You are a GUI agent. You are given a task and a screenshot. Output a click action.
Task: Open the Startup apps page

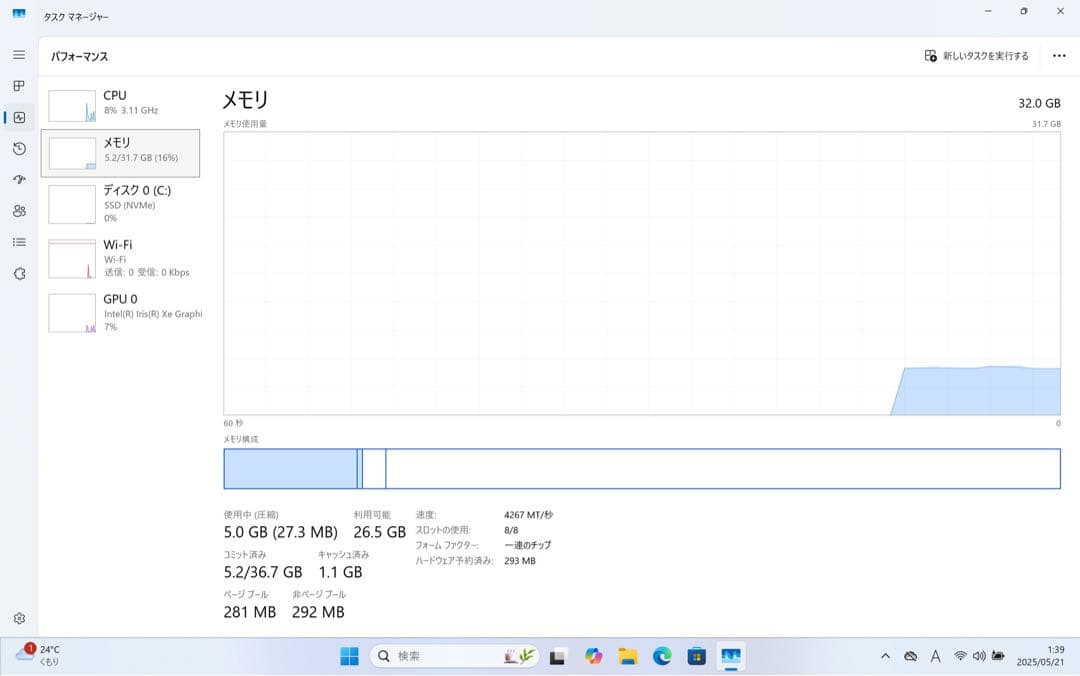[x=18, y=179]
